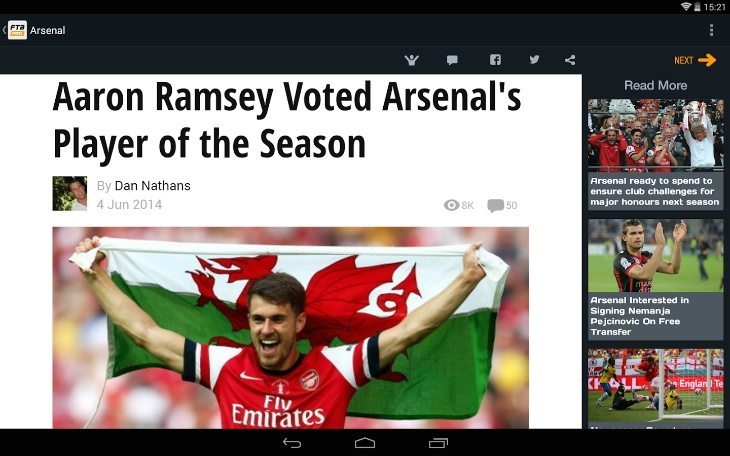Tap Android home navigation button
This screenshot has height=456, width=730.
pyautogui.click(x=365, y=443)
